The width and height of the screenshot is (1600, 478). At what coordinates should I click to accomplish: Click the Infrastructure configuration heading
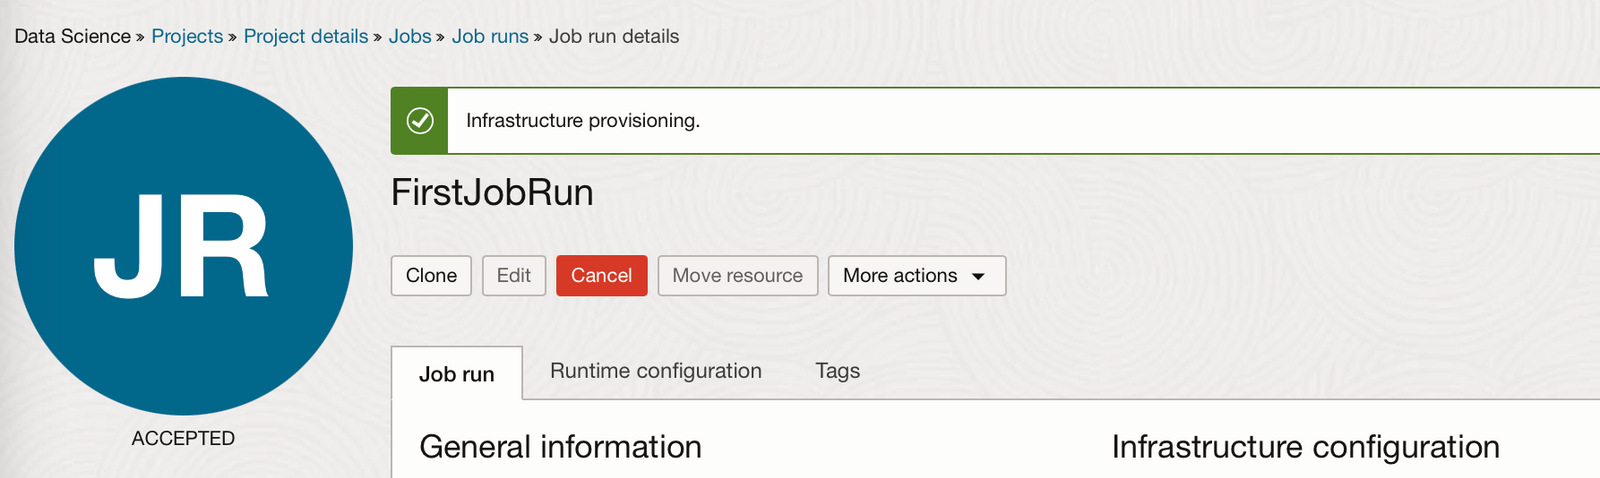1306,447
